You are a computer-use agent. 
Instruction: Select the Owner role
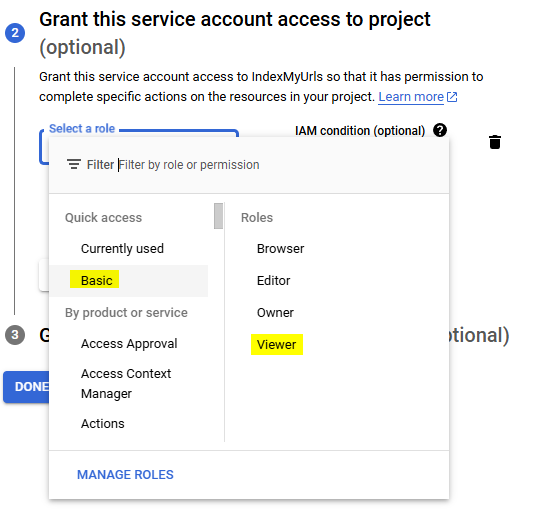click(x=275, y=312)
